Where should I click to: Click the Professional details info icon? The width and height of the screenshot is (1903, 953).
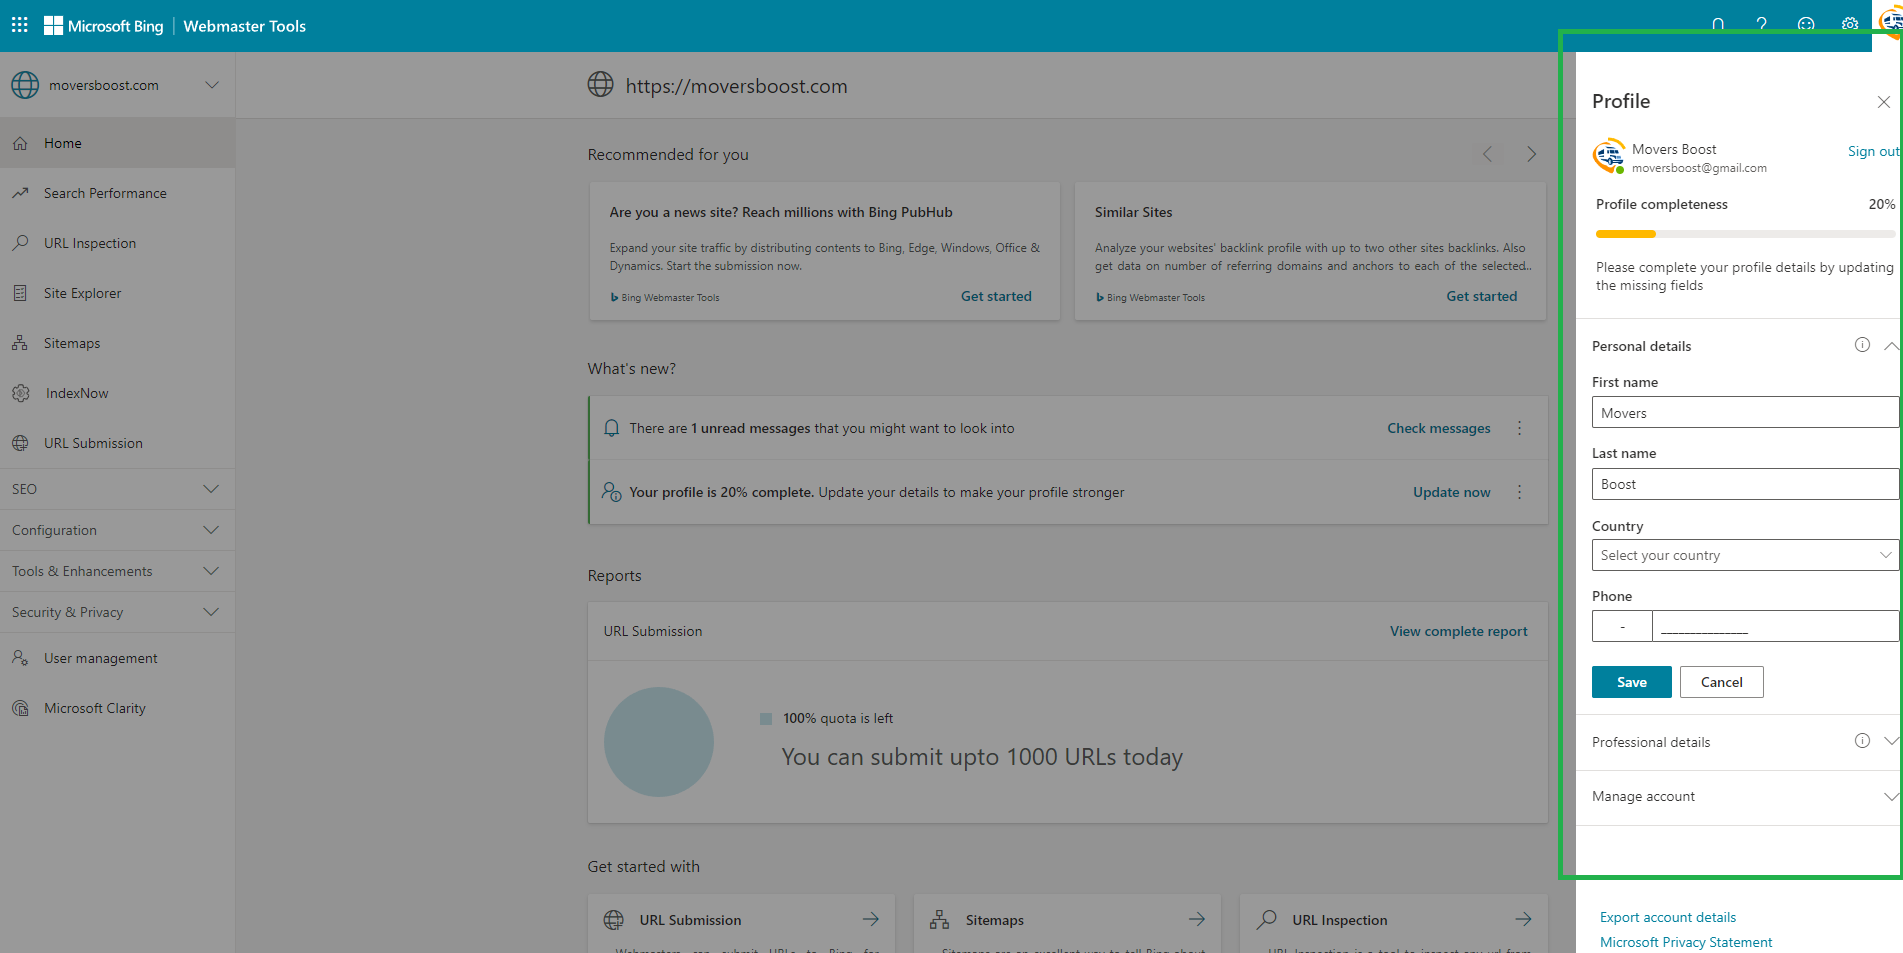click(1862, 741)
